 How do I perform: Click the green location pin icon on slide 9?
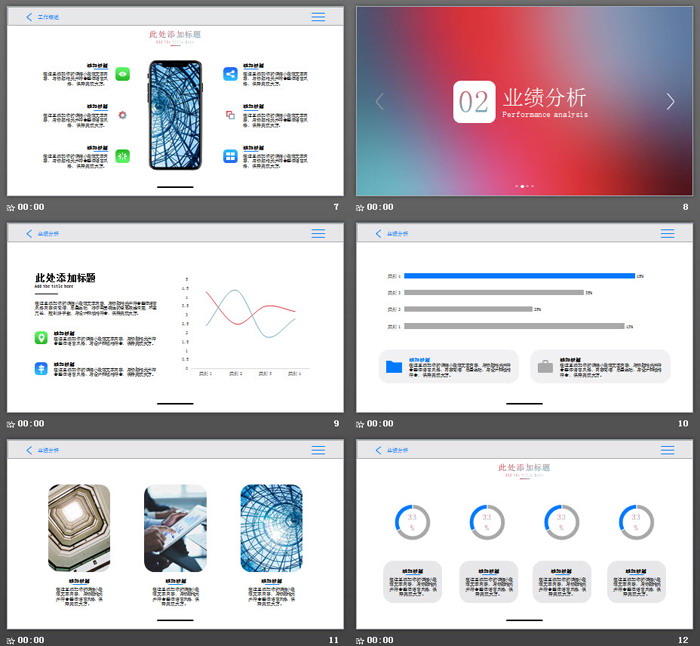click(41, 339)
